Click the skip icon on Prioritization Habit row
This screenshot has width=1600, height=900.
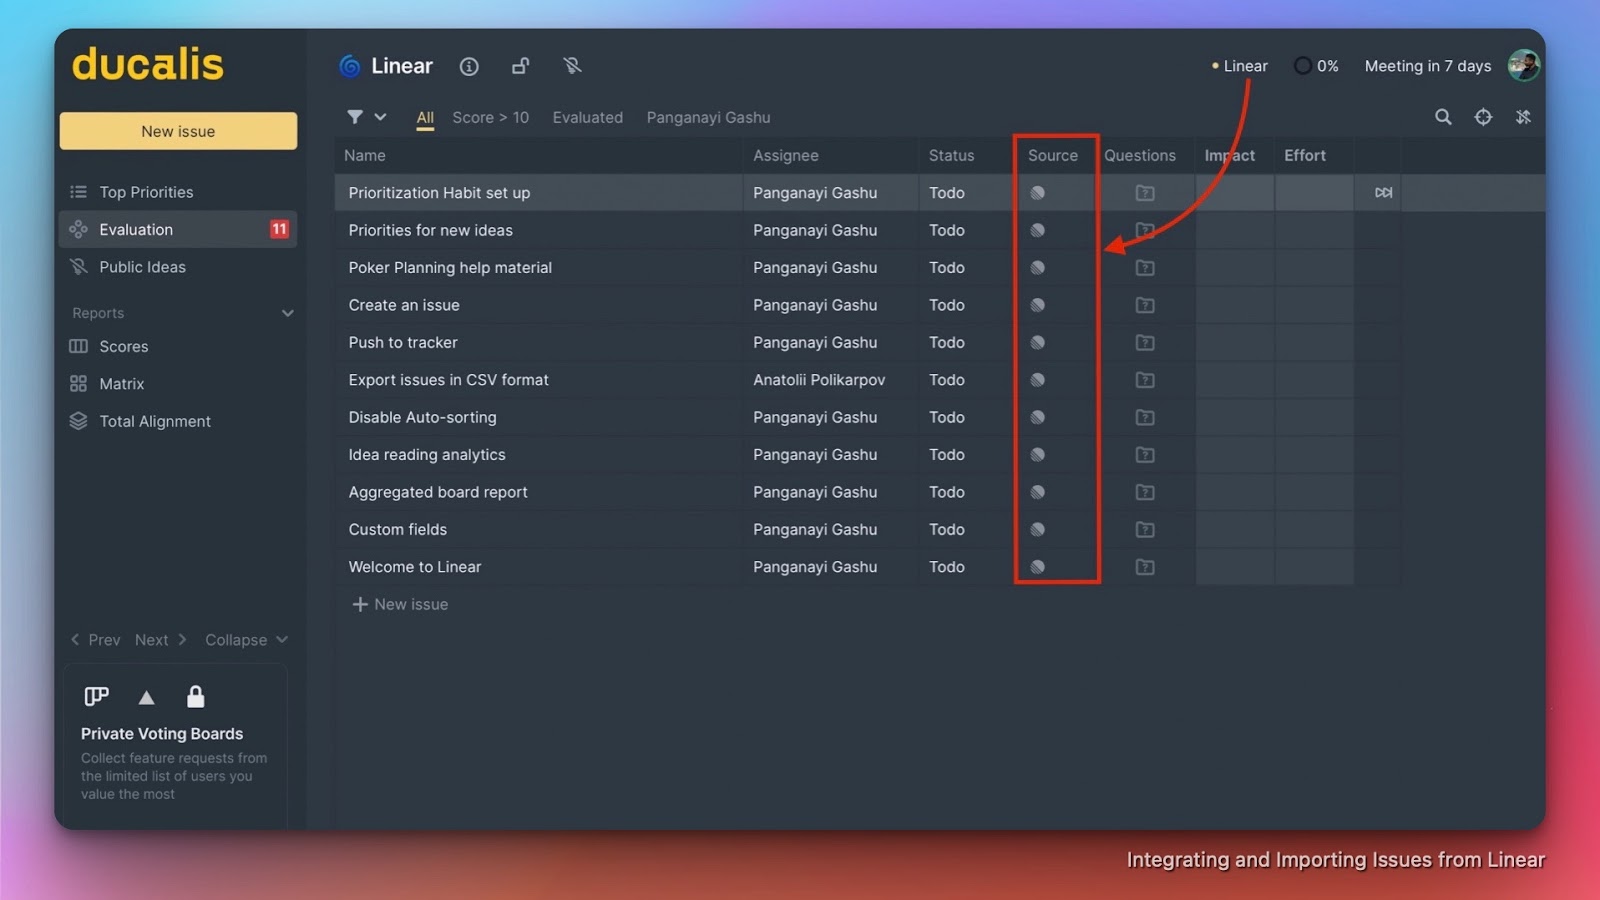click(x=1383, y=192)
